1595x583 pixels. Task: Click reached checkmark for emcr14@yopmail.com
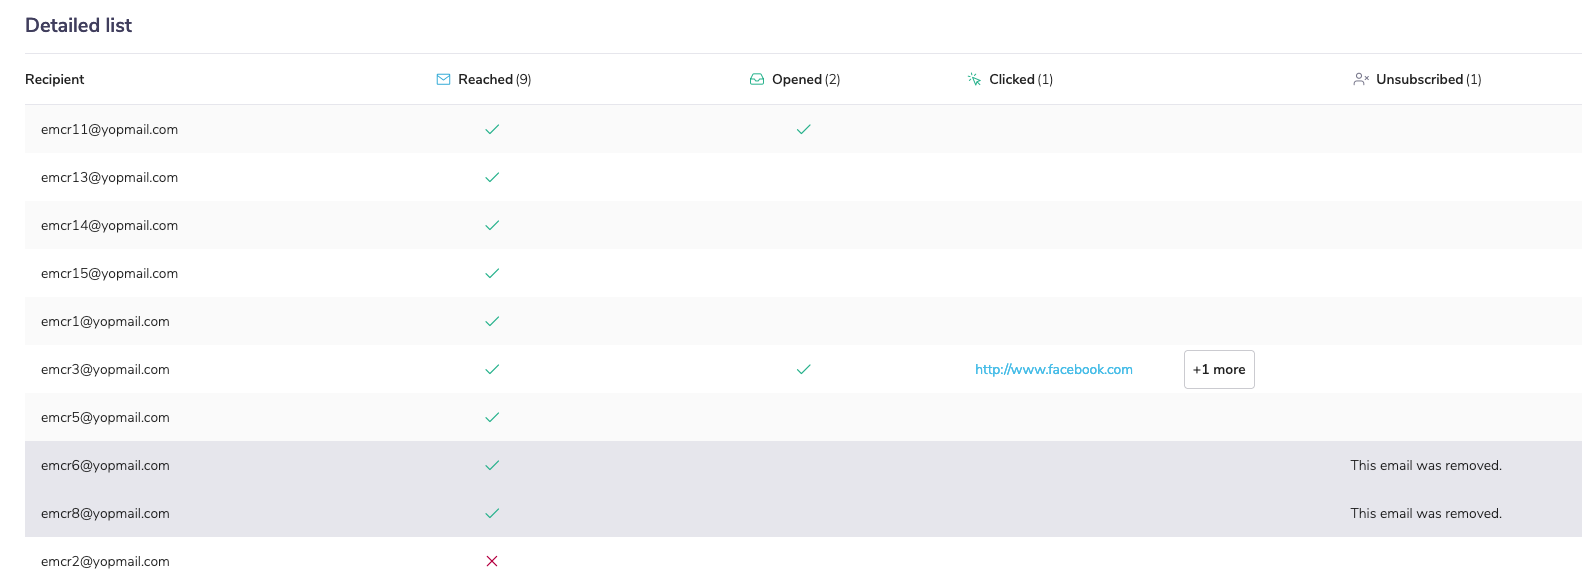coord(492,225)
